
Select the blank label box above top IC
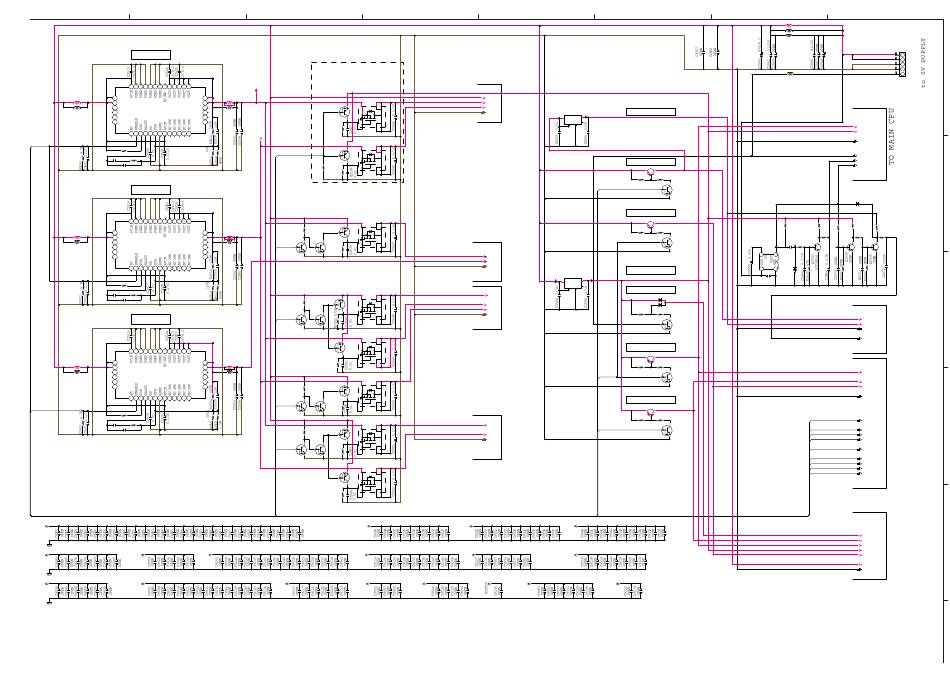[x=151, y=54]
